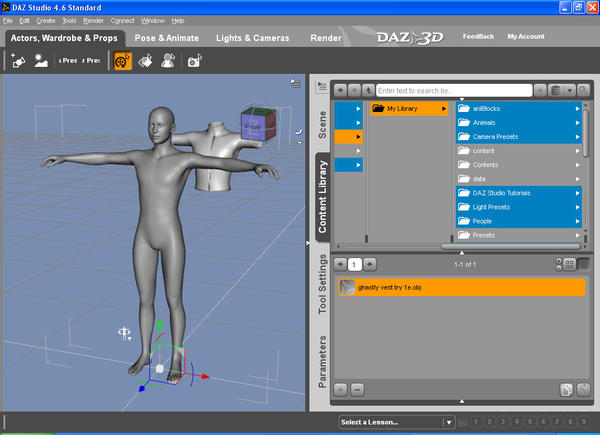This screenshot has width=600, height=435.
Task: Open the Parameters side tab
Action: (x=322, y=362)
